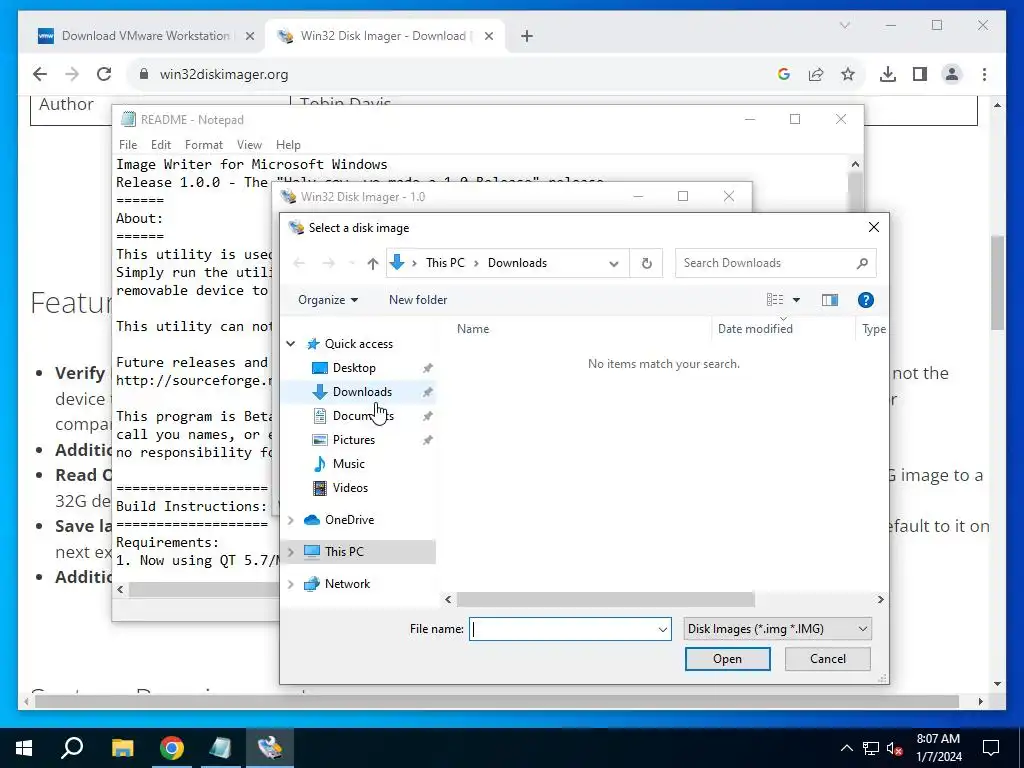
Task: Open the address bar history dropdown
Action: [614, 263]
